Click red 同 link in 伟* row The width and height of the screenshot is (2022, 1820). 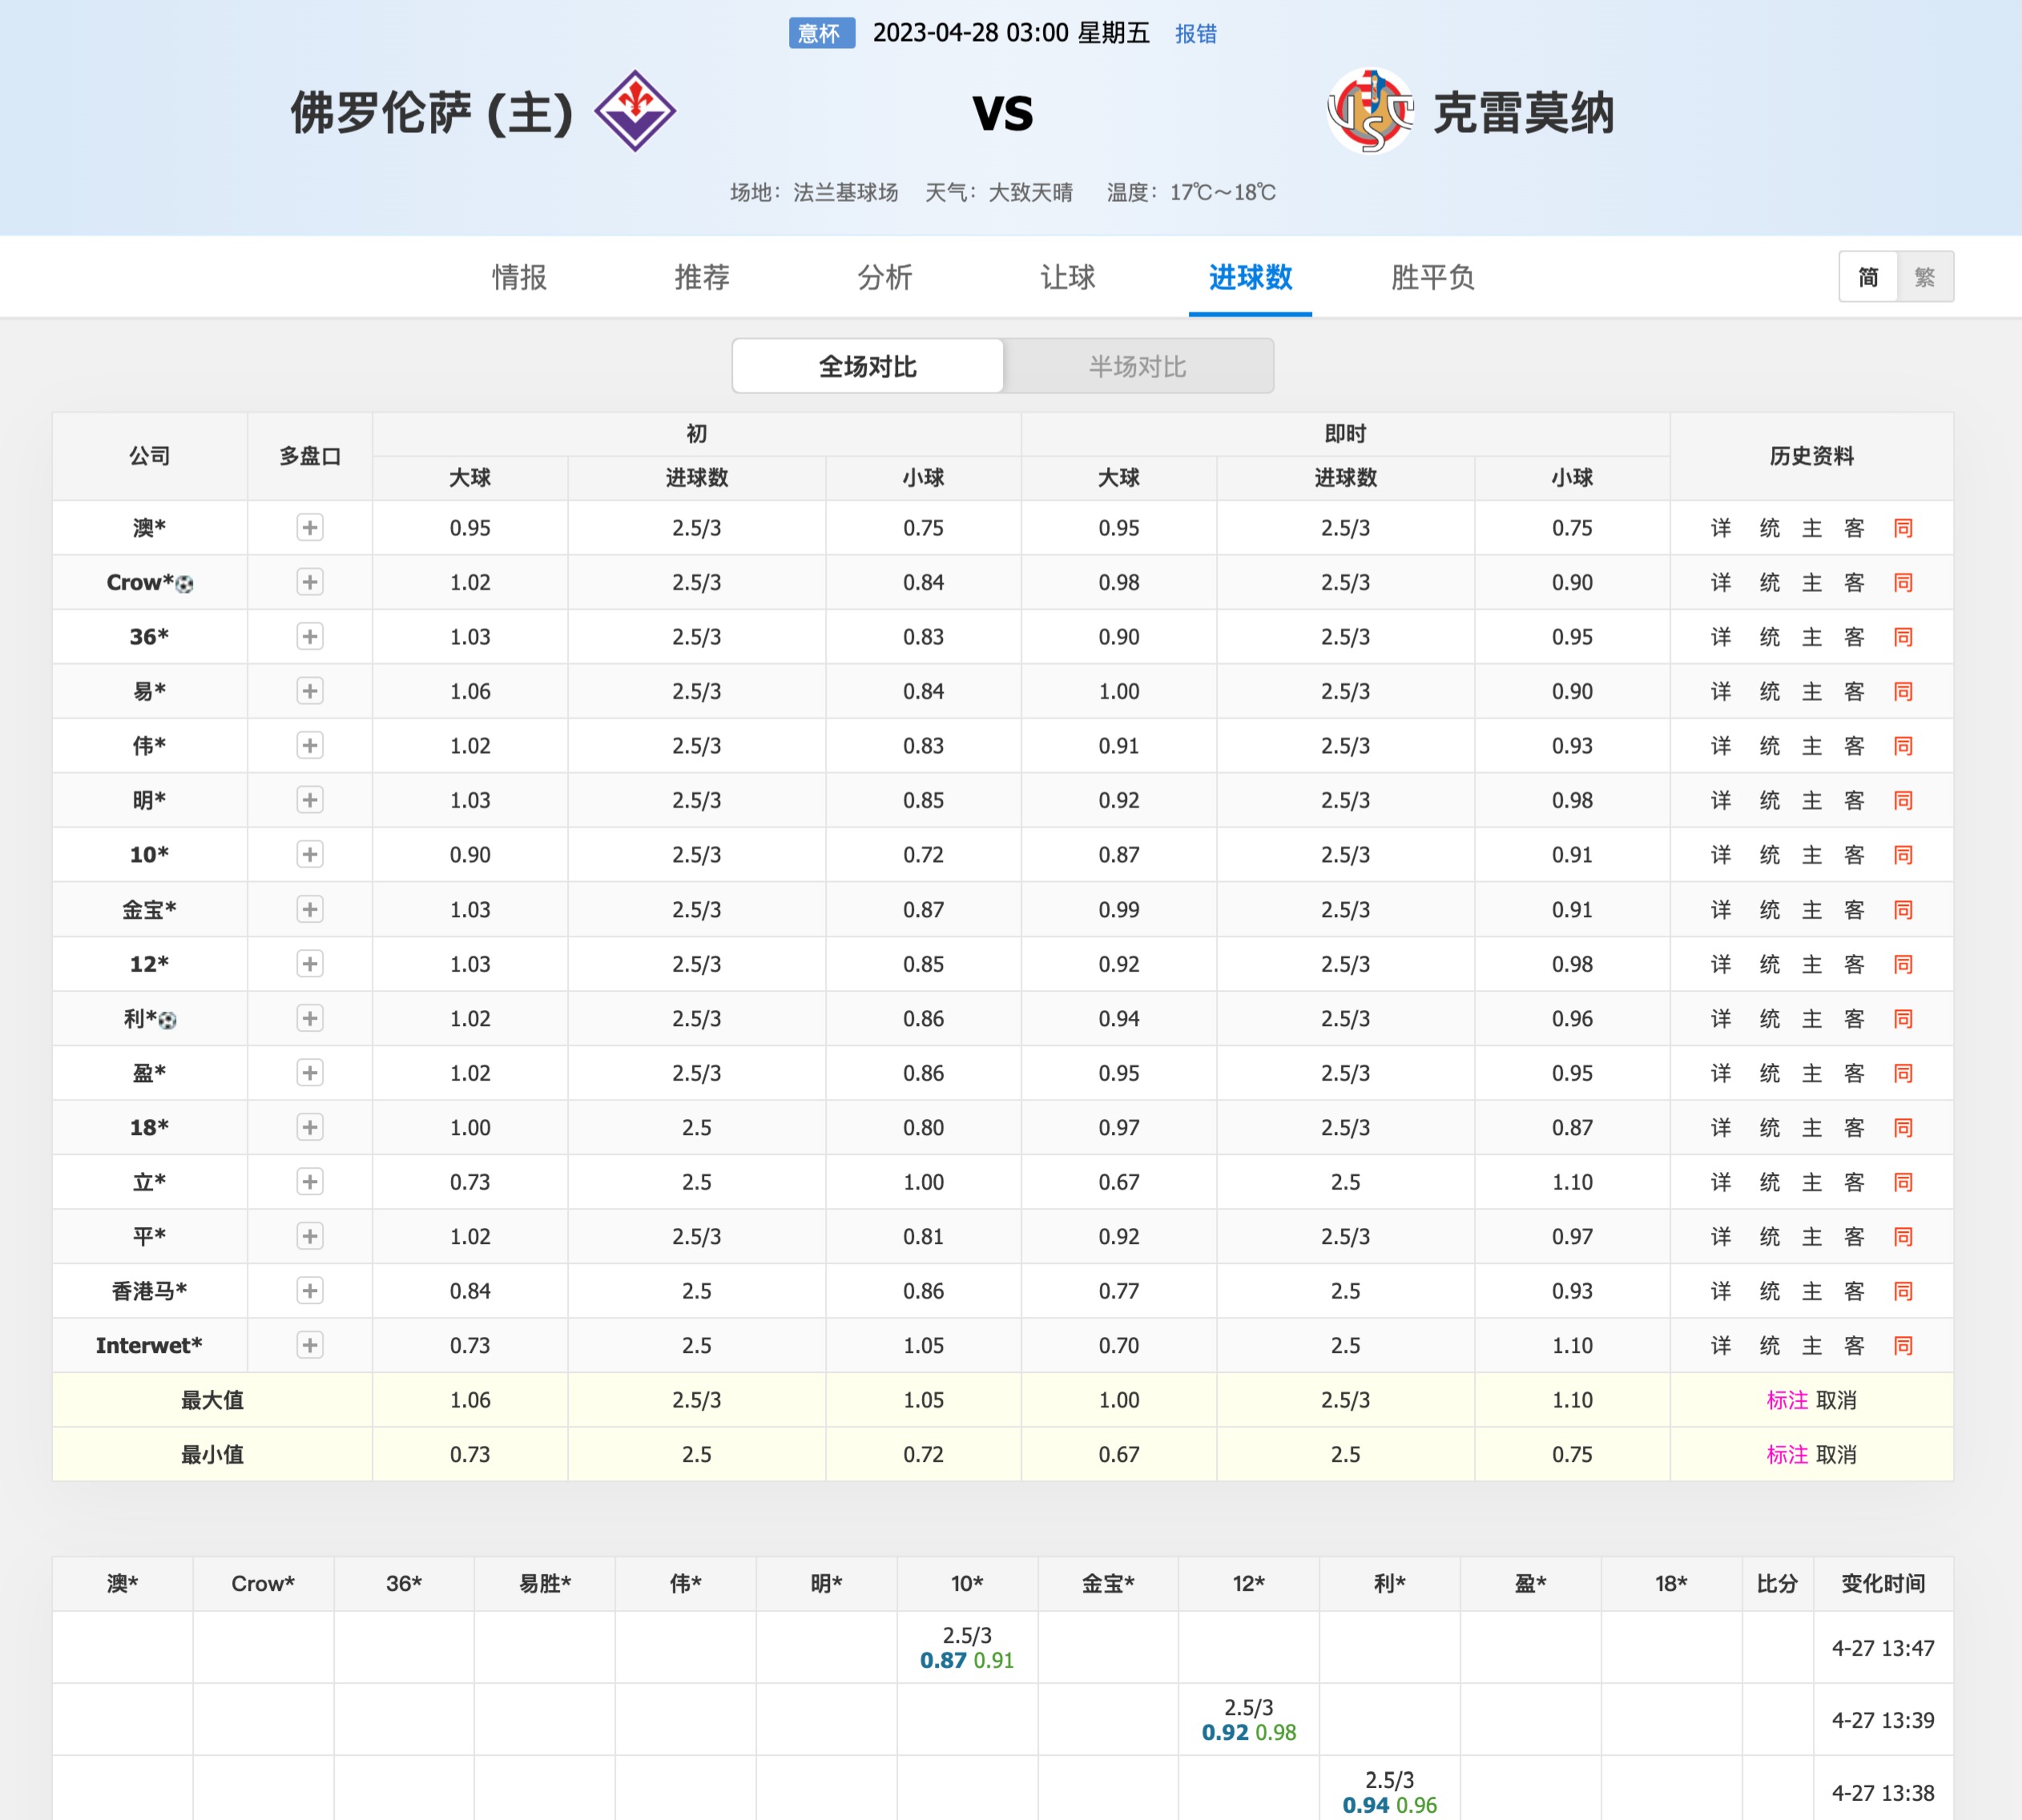click(1903, 745)
